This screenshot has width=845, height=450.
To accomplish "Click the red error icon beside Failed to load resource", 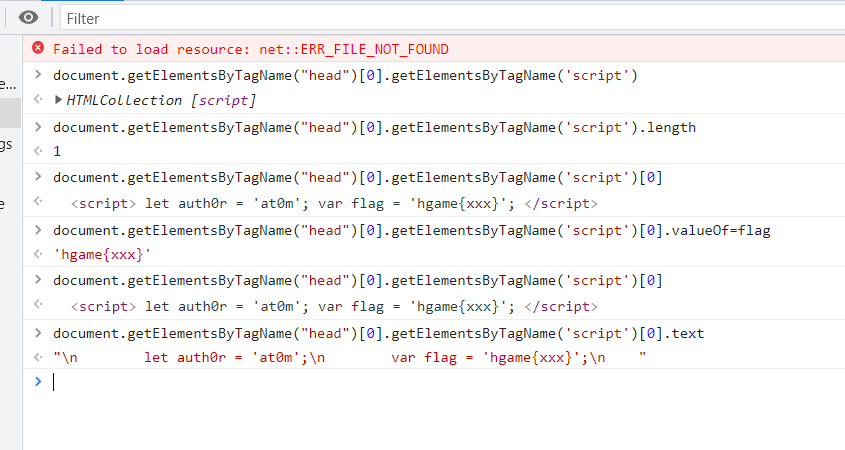I will click(38, 48).
